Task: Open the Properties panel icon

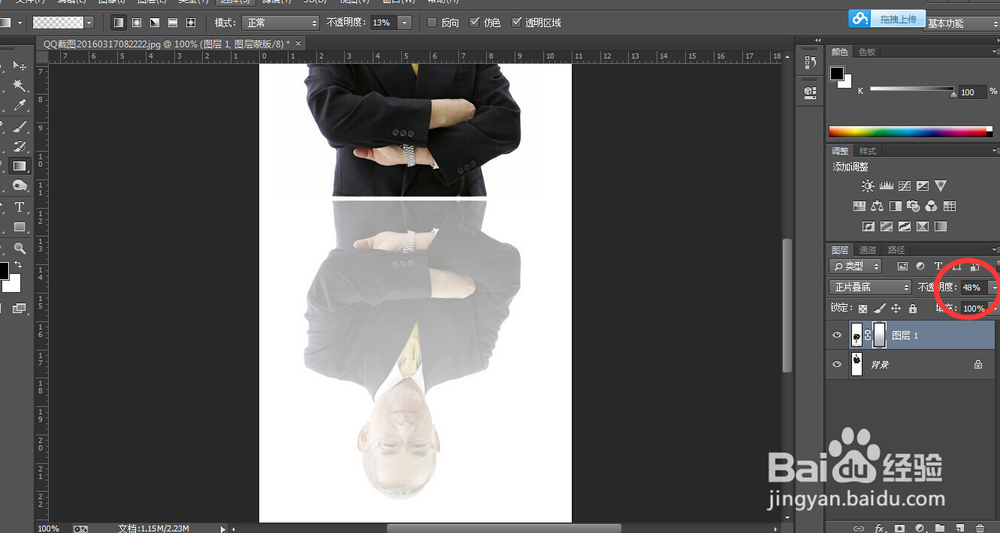Action: point(811,92)
